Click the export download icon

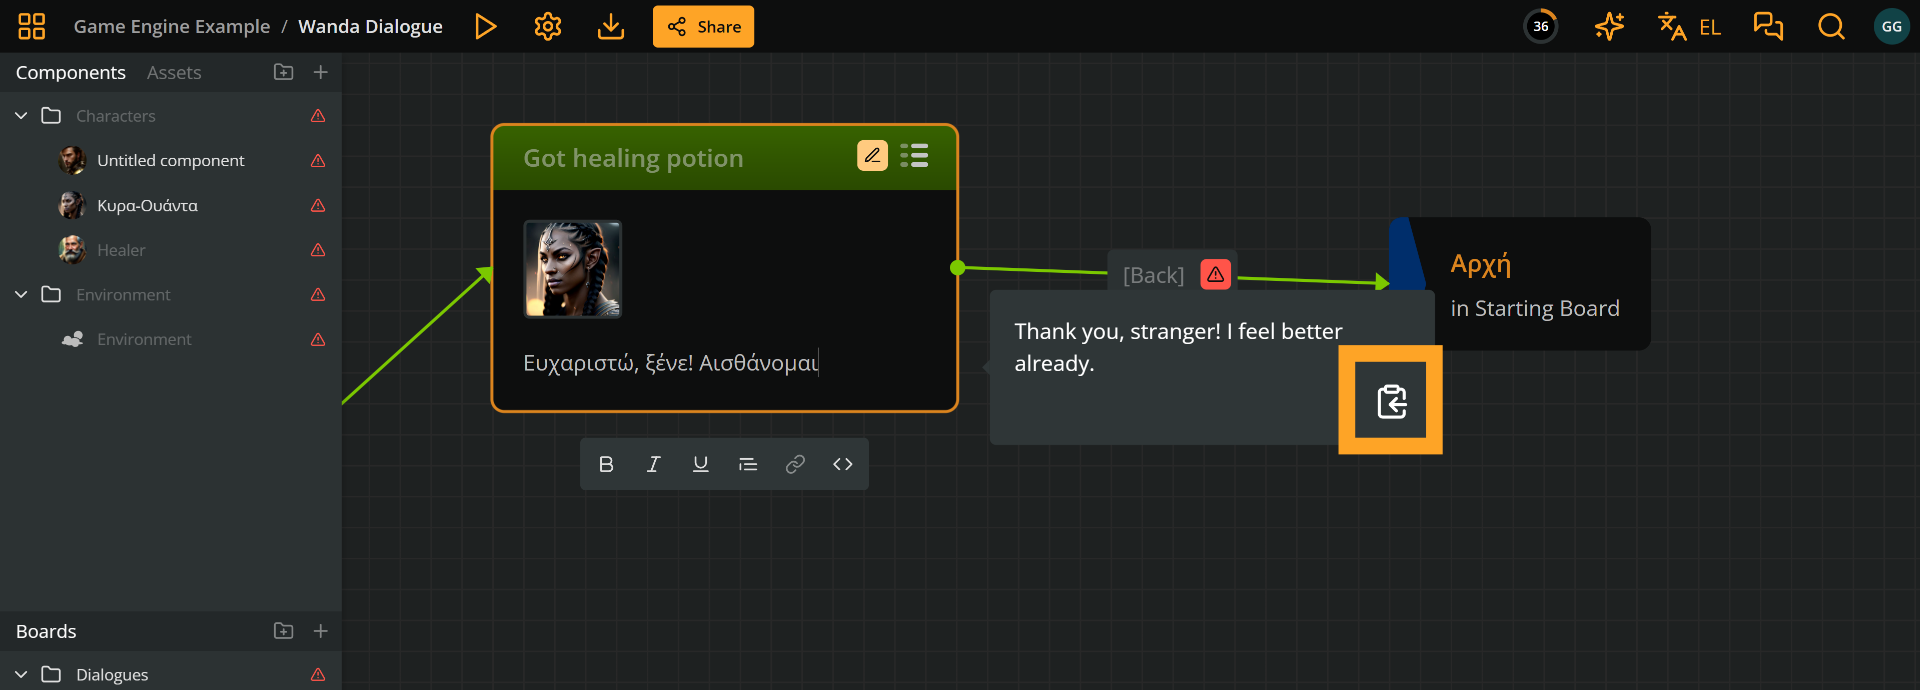[x=611, y=26]
